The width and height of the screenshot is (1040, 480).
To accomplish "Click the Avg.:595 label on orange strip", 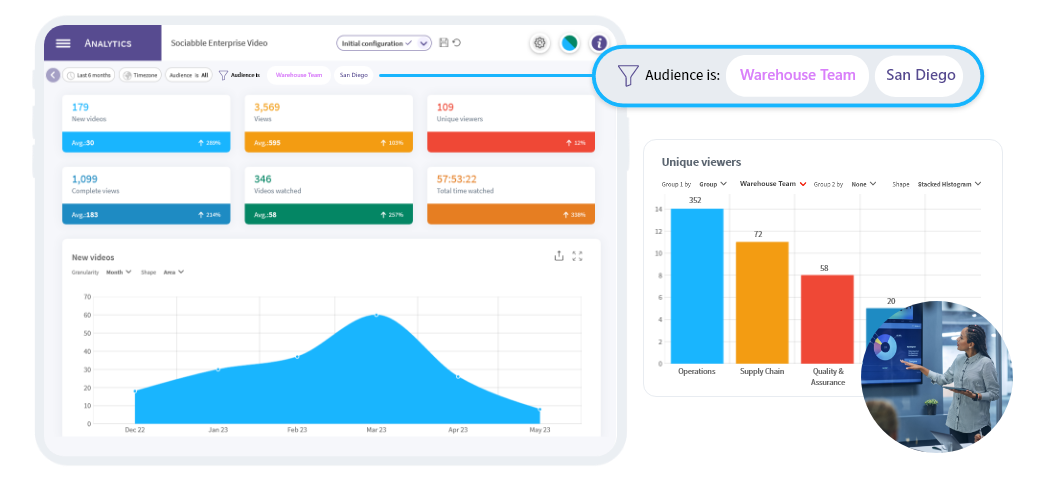I will (x=267, y=143).
